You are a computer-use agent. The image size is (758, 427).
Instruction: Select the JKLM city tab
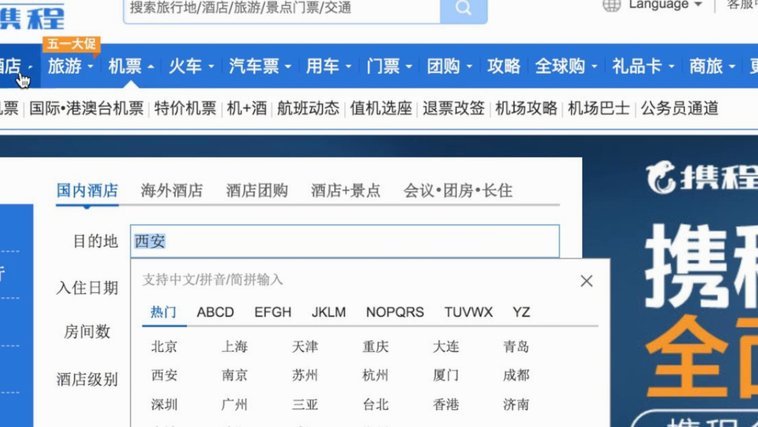click(x=329, y=312)
